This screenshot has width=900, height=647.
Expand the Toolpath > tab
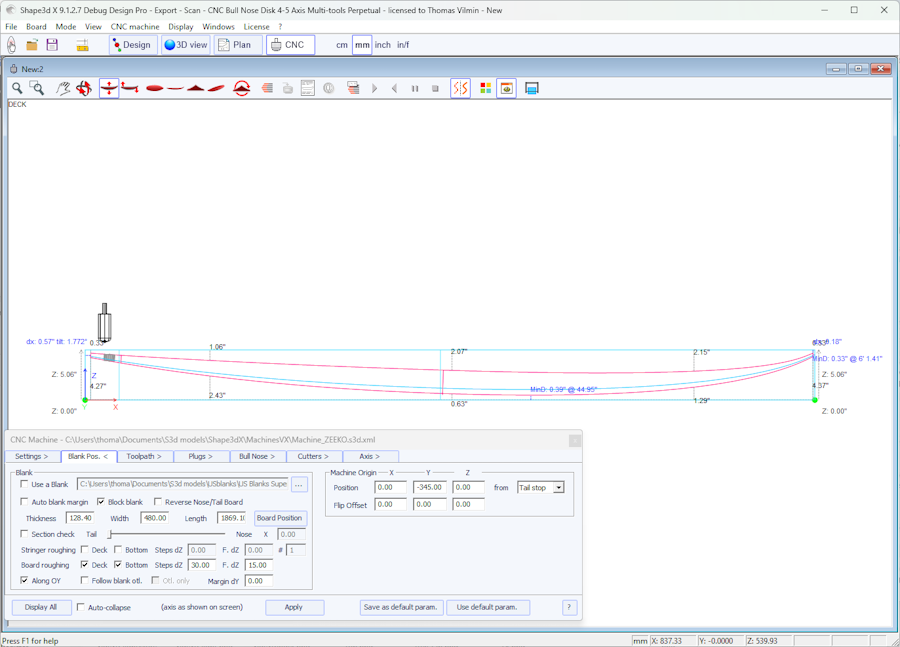pyautogui.click(x=144, y=456)
